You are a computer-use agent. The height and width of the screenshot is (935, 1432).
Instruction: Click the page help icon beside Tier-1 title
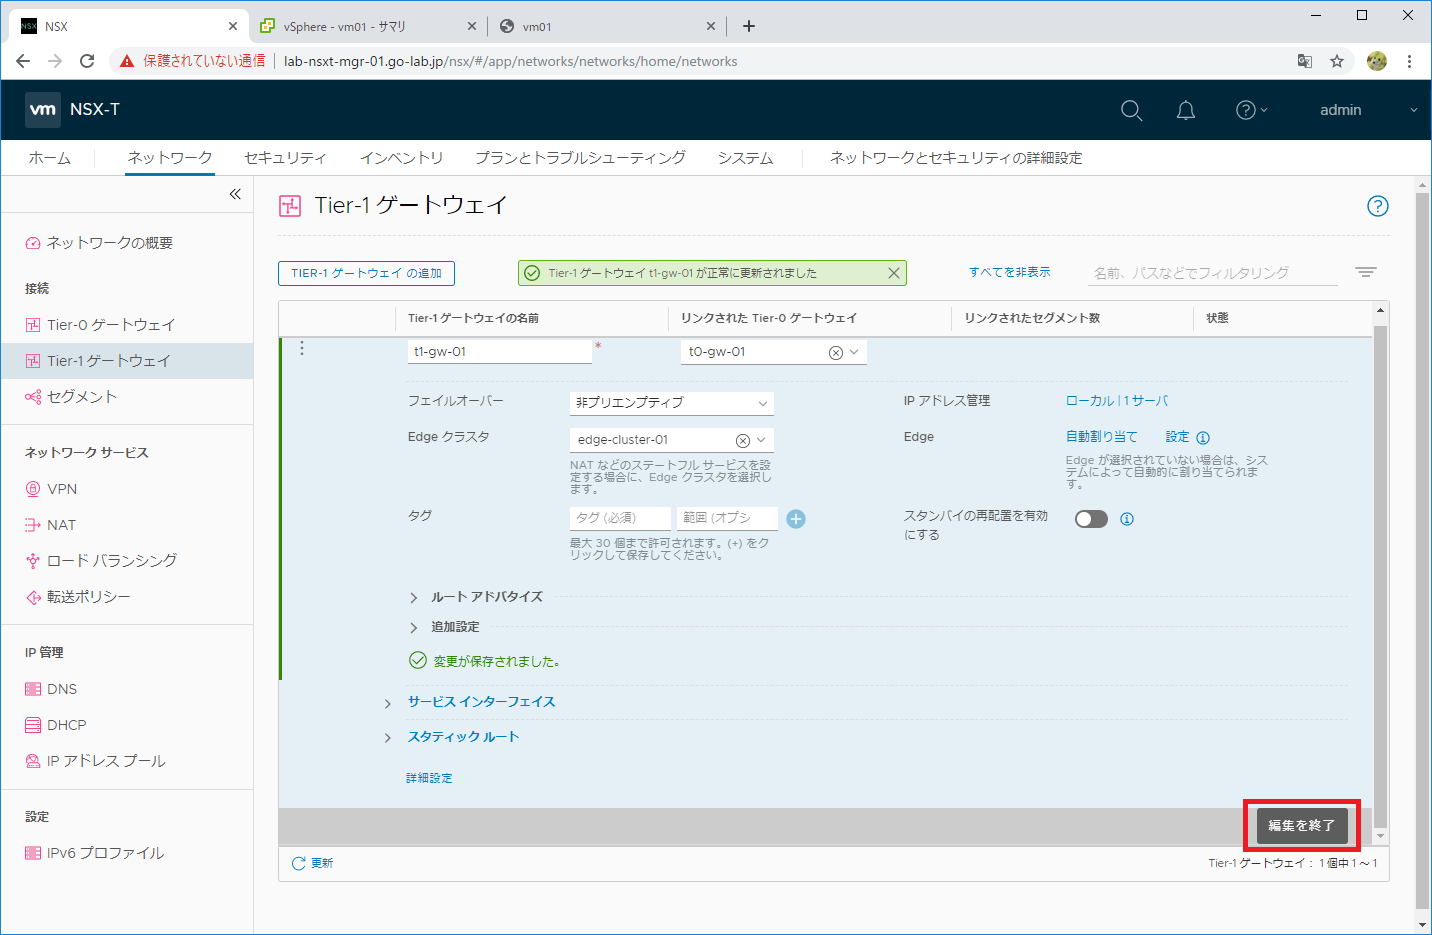[x=1378, y=206]
